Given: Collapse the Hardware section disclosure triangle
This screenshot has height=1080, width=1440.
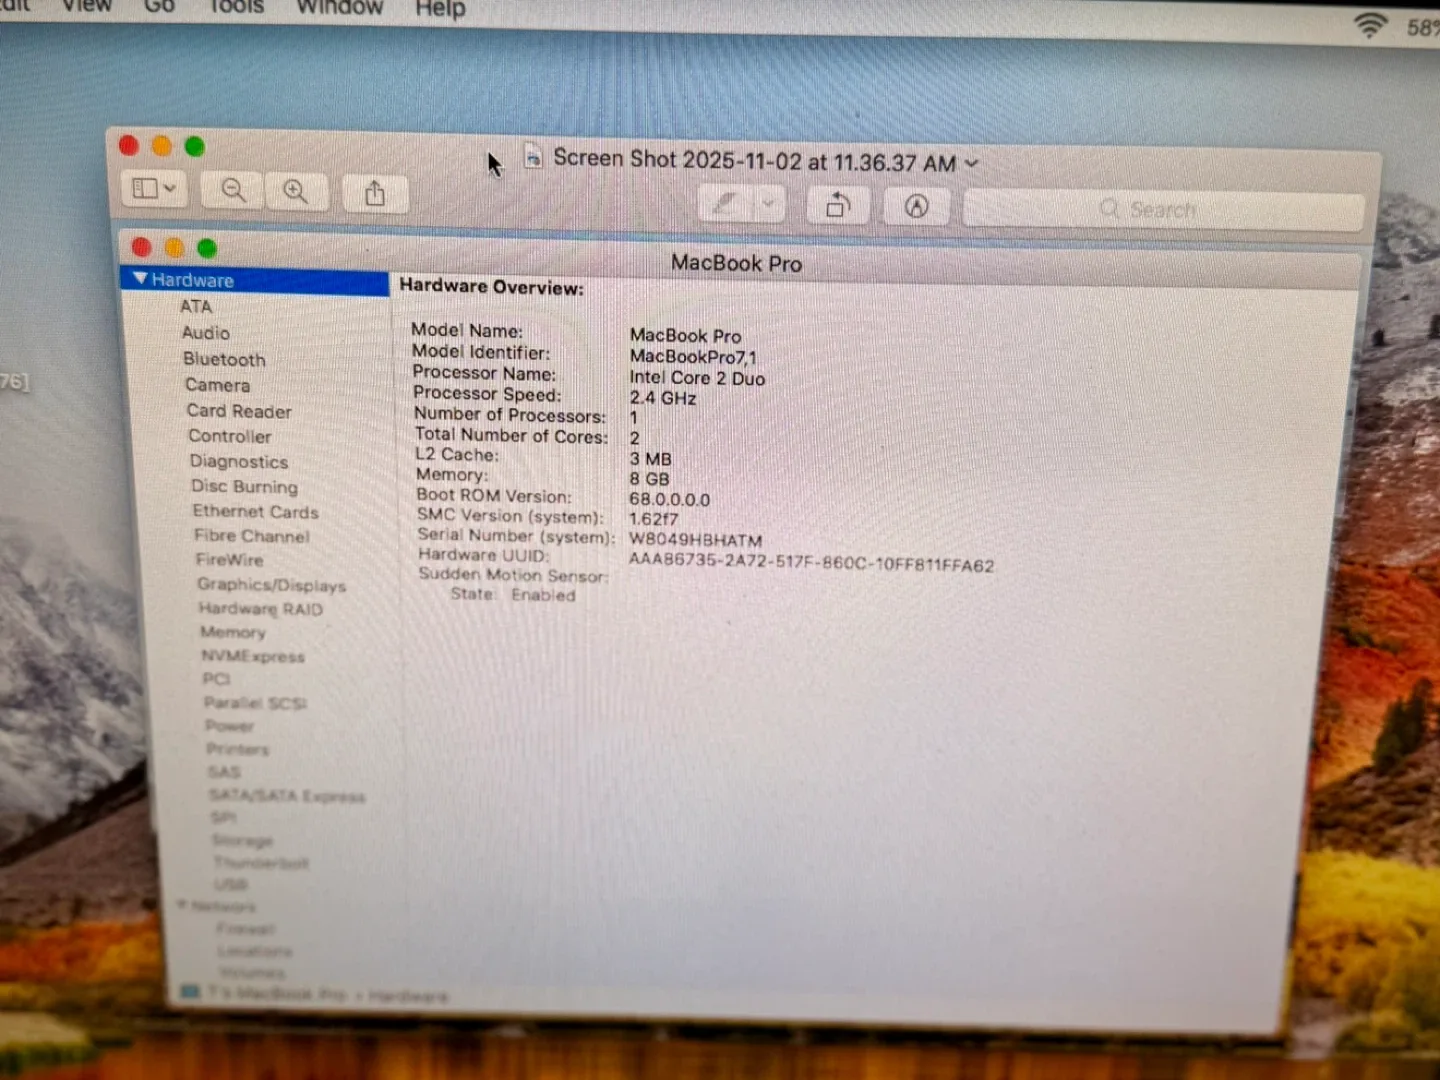Looking at the screenshot, I should (141, 278).
